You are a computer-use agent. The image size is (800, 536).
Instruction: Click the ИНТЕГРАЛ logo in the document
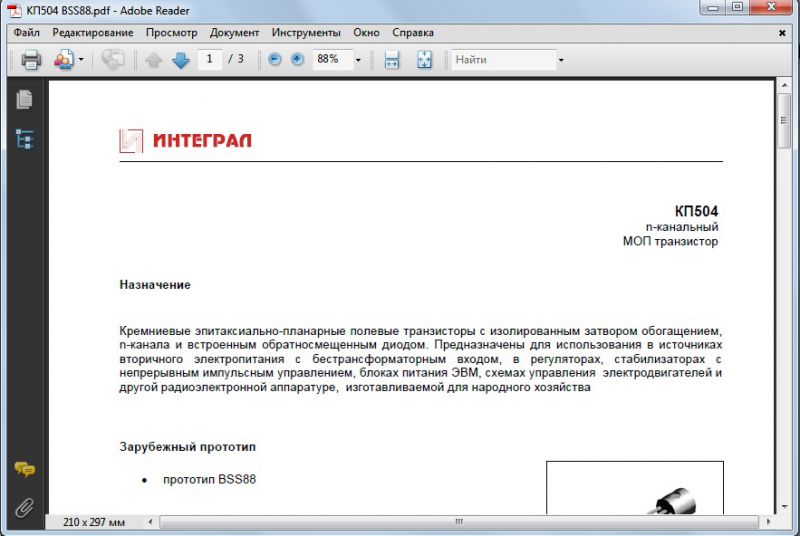coord(185,140)
